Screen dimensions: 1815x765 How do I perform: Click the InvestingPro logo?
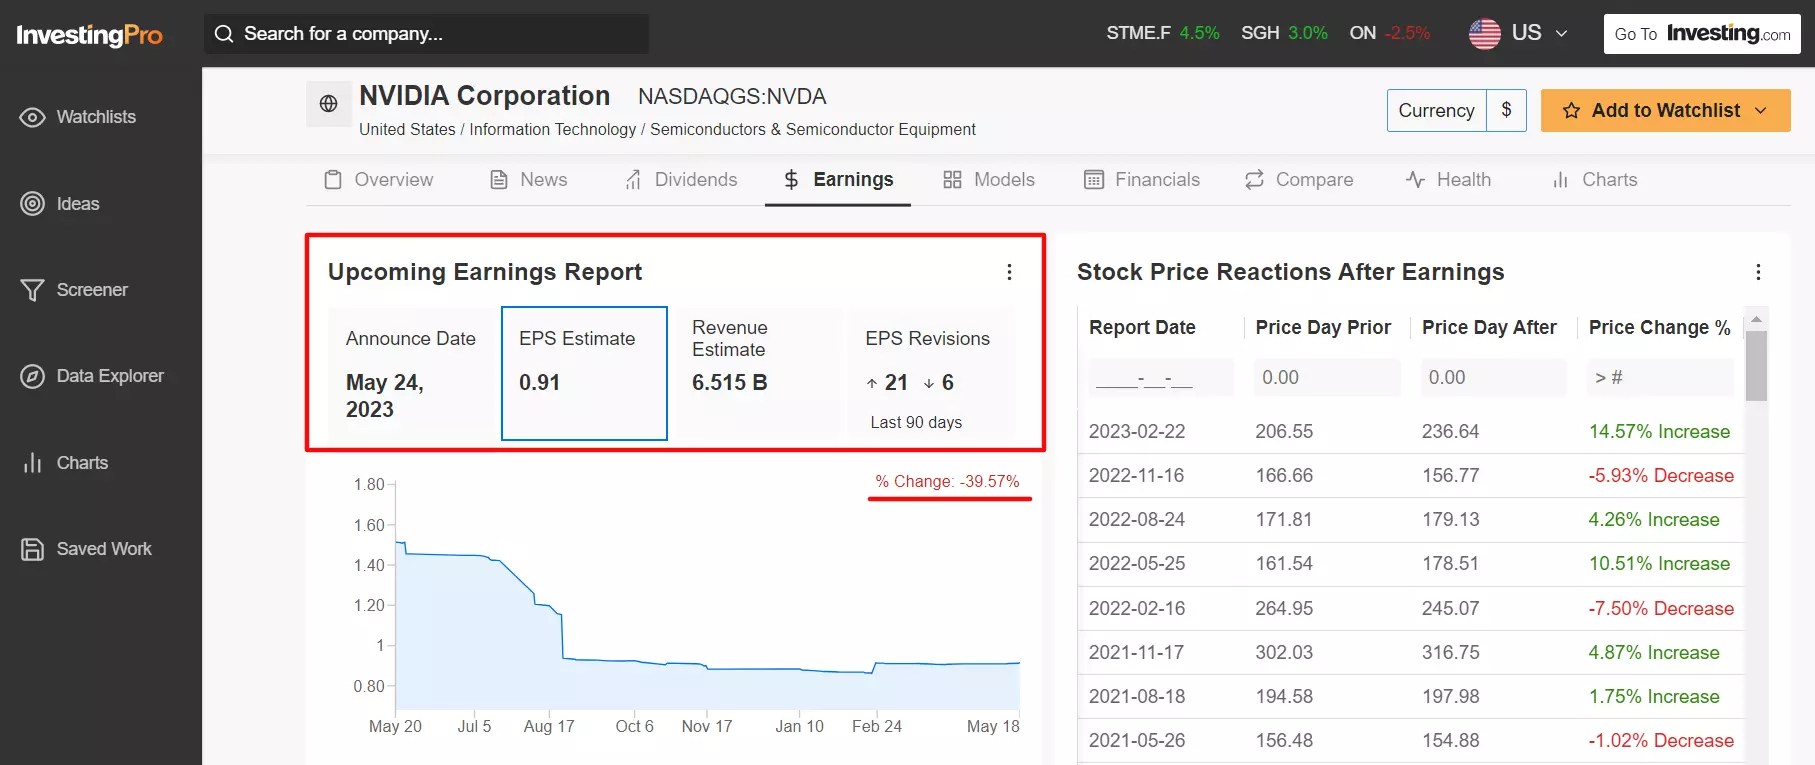tap(89, 35)
